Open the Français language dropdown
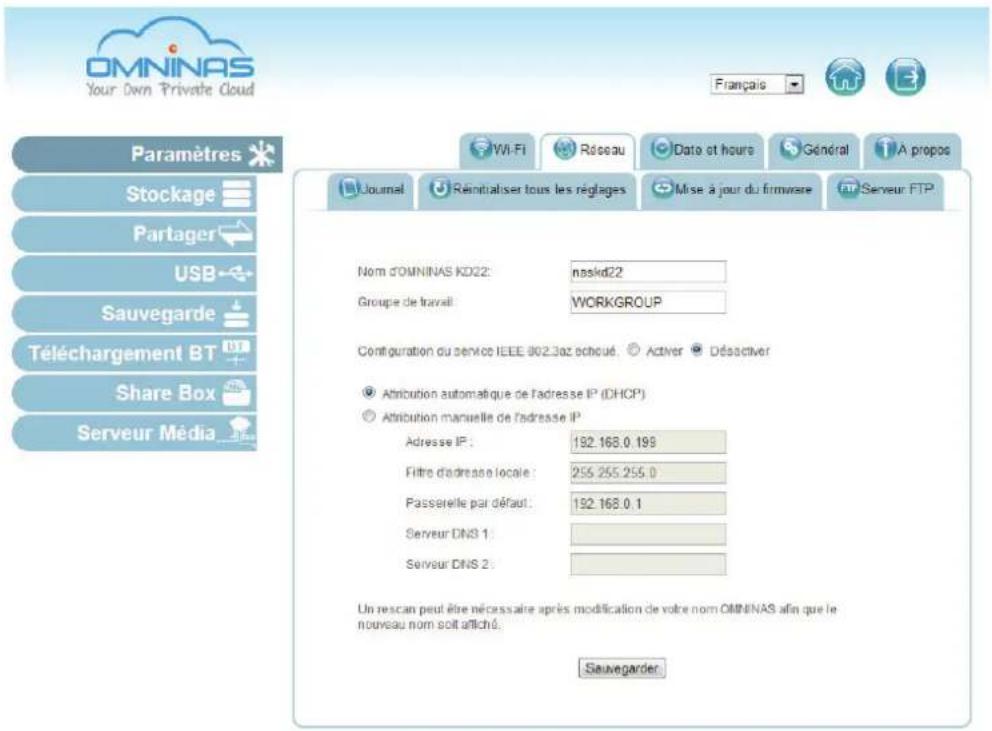This screenshot has height=731, width=992. coord(757,84)
